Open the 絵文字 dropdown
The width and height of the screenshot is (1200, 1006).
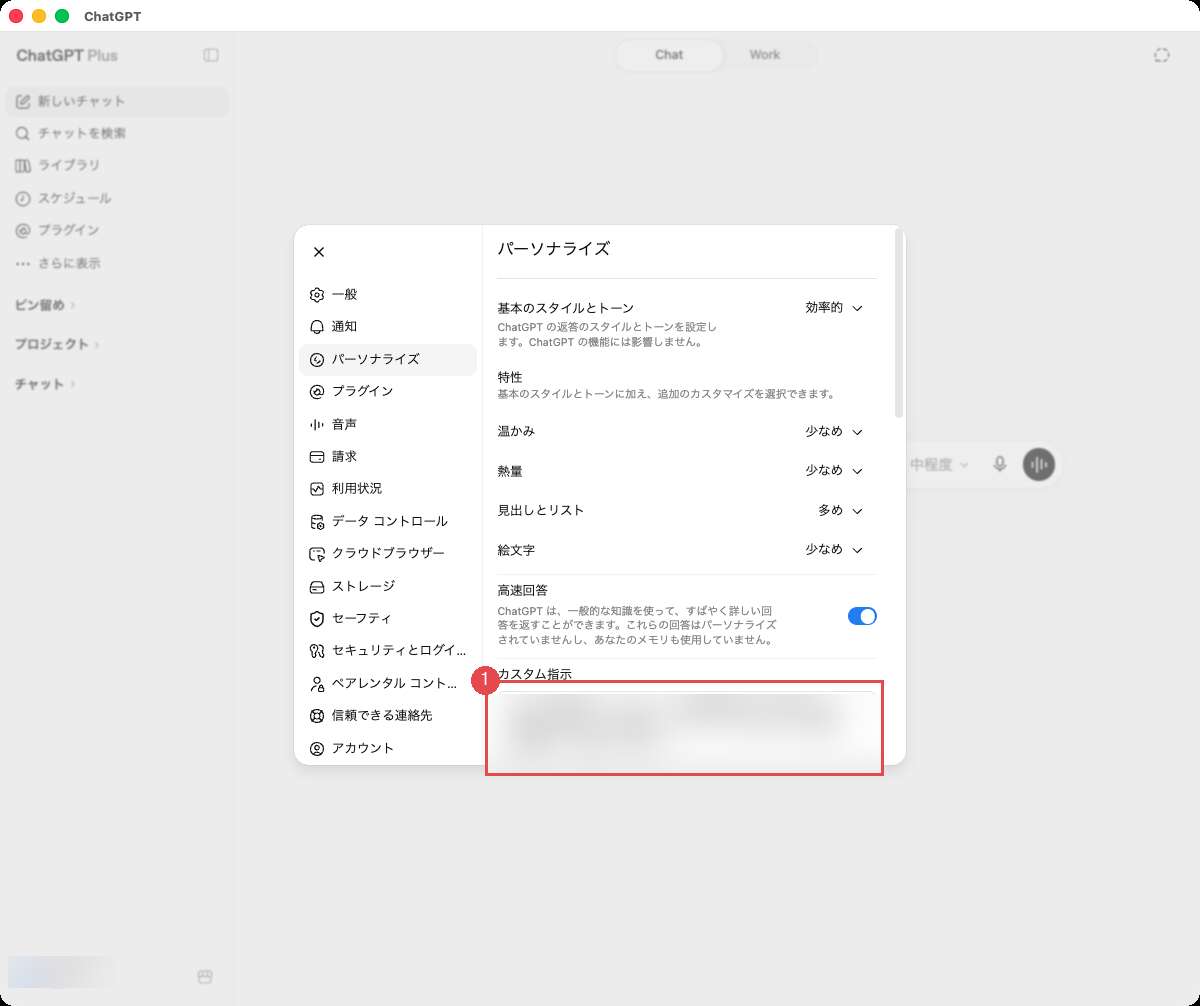pyautogui.click(x=834, y=549)
